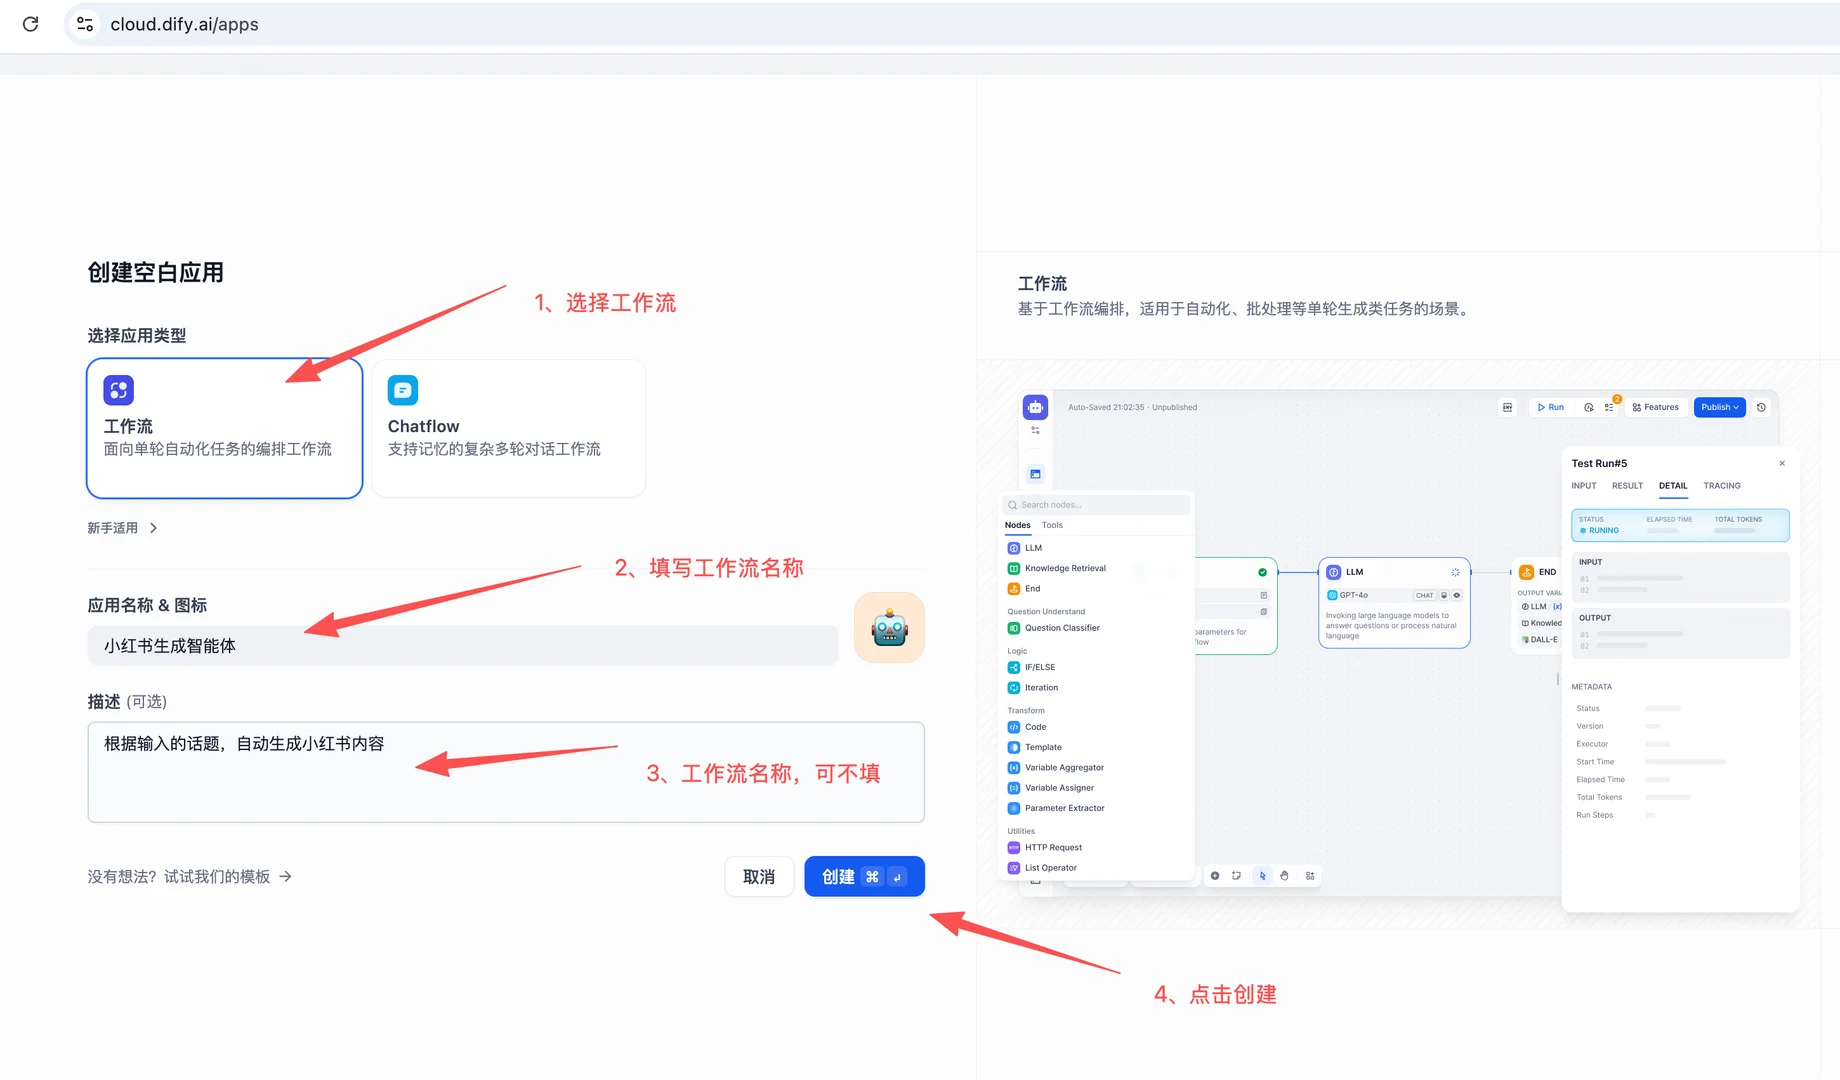Select the Chatflow application type card
This screenshot has height=1080, width=1840.
coord(508,428)
